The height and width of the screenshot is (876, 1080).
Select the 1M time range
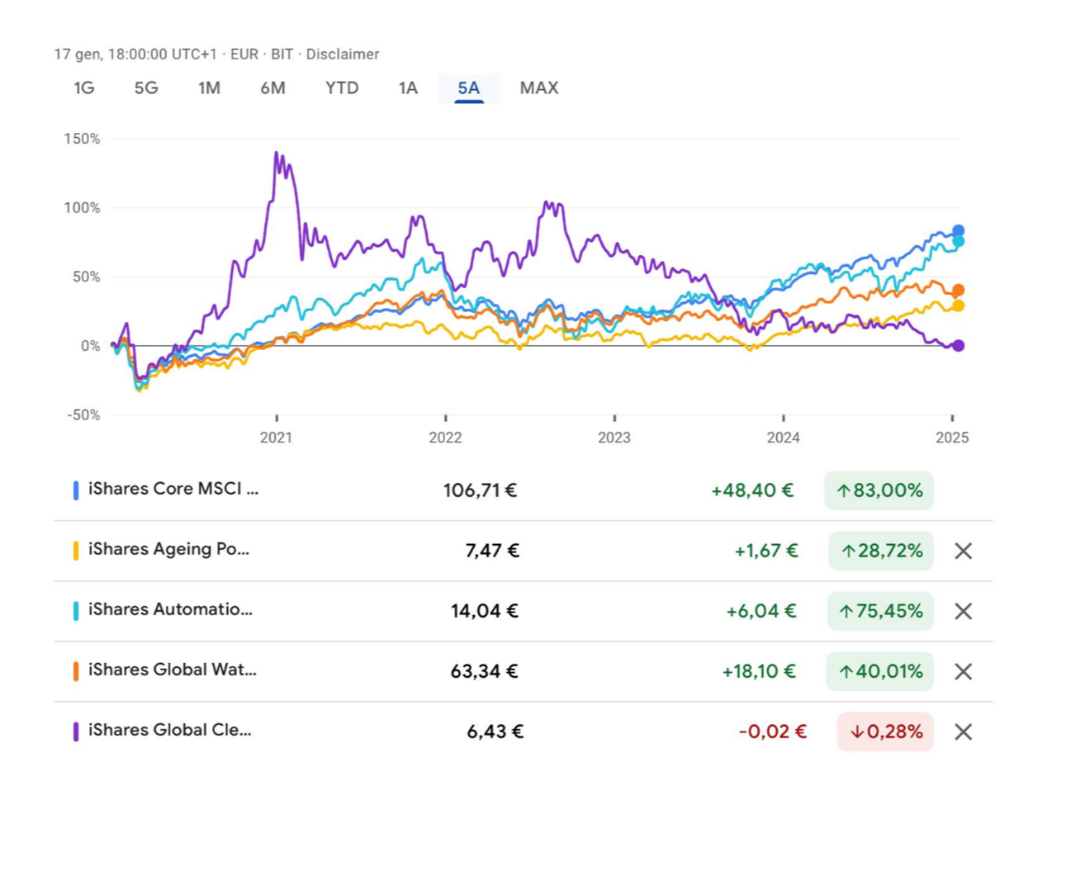(x=209, y=88)
